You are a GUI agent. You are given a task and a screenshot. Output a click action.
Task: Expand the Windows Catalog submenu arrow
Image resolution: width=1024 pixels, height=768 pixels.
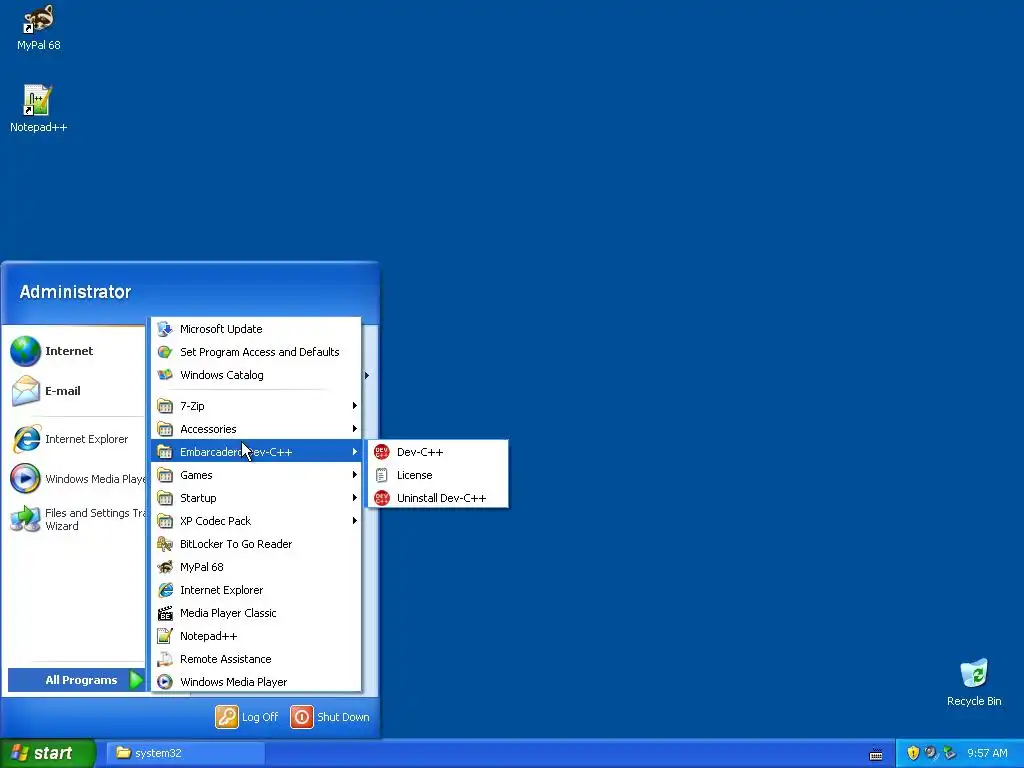coord(367,376)
